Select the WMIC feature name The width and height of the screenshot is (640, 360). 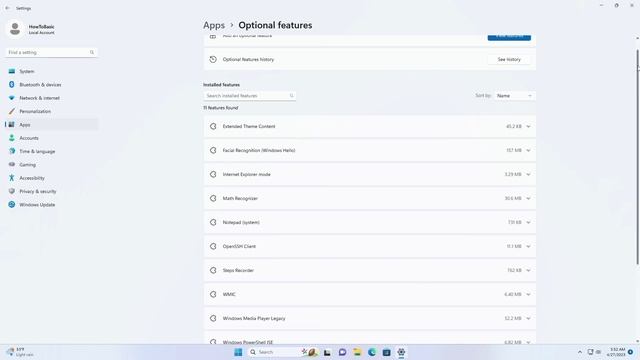(x=229, y=294)
